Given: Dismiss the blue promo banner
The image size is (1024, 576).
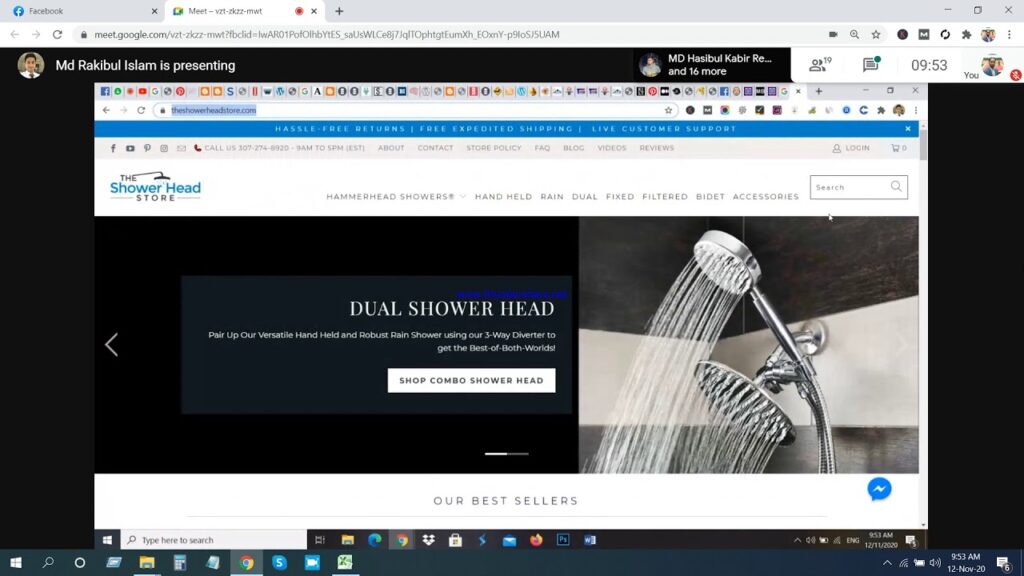Looking at the screenshot, I should click(908, 129).
